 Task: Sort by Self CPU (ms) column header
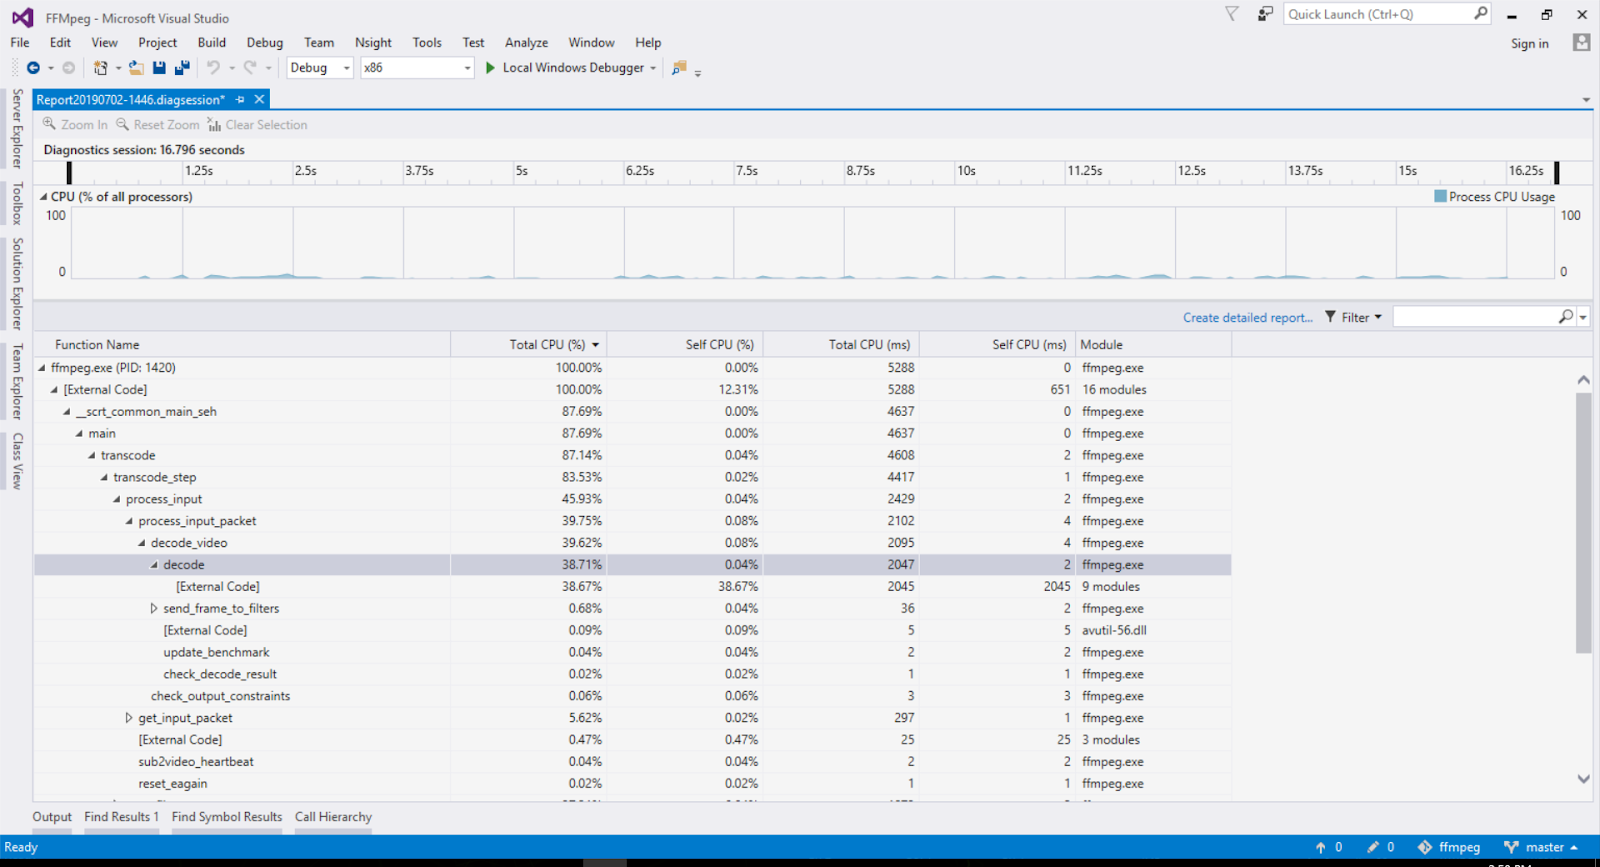997,344
